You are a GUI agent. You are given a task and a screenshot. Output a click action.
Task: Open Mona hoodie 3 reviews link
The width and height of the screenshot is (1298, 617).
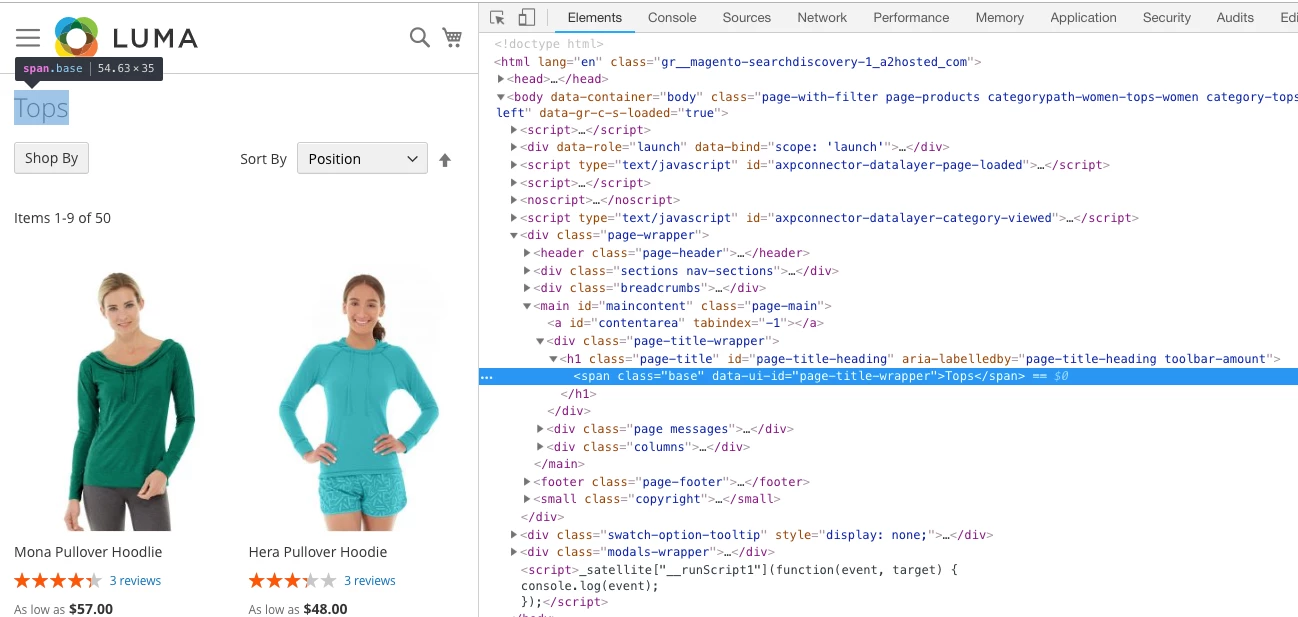click(x=135, y=581)
